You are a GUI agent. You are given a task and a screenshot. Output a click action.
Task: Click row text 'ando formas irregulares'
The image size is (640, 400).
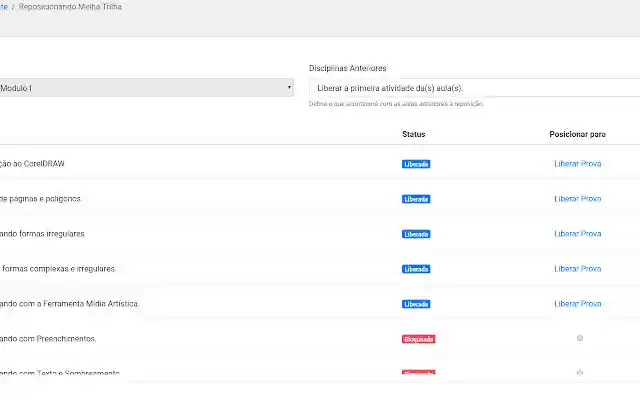[42, 234]
